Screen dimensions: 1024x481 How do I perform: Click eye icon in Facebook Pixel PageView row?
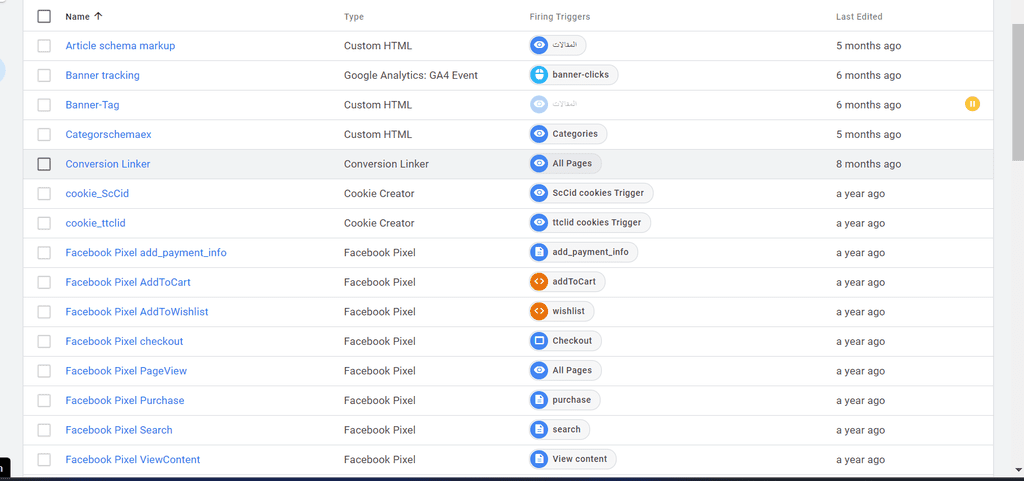pyautogui.click(x=539, y=371)
